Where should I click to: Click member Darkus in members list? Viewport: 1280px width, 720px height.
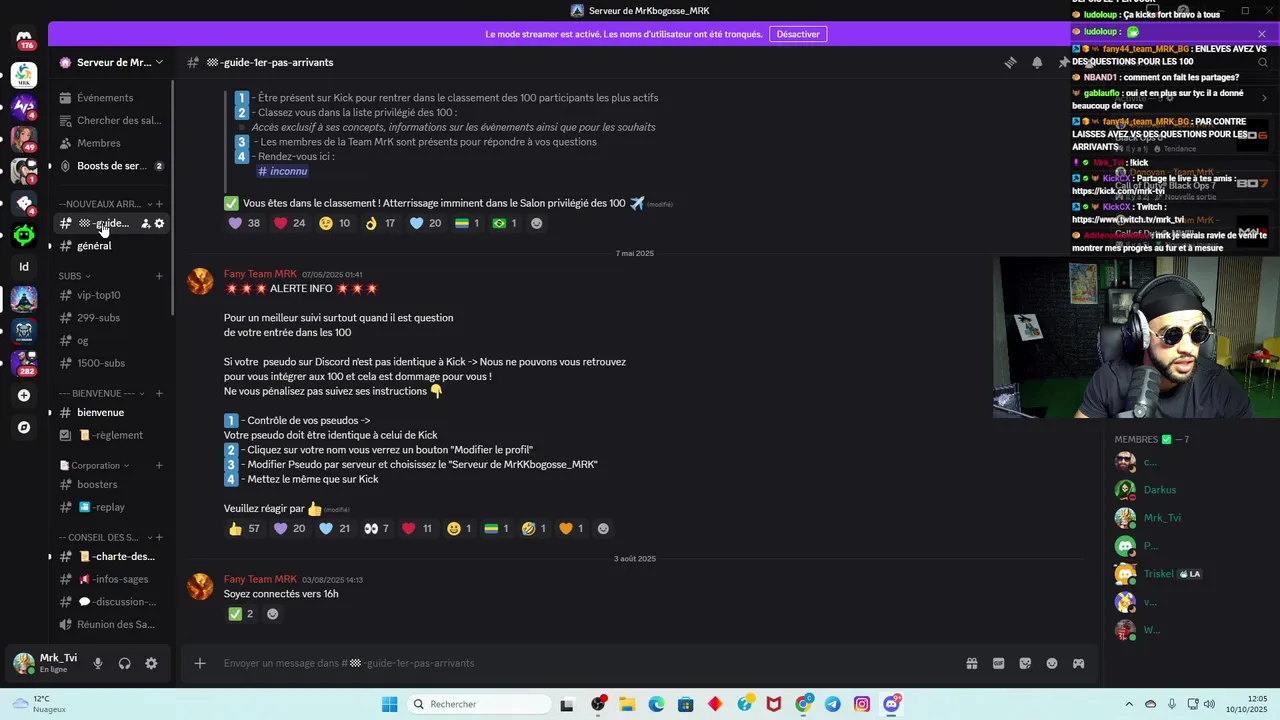click(1160, 490)
